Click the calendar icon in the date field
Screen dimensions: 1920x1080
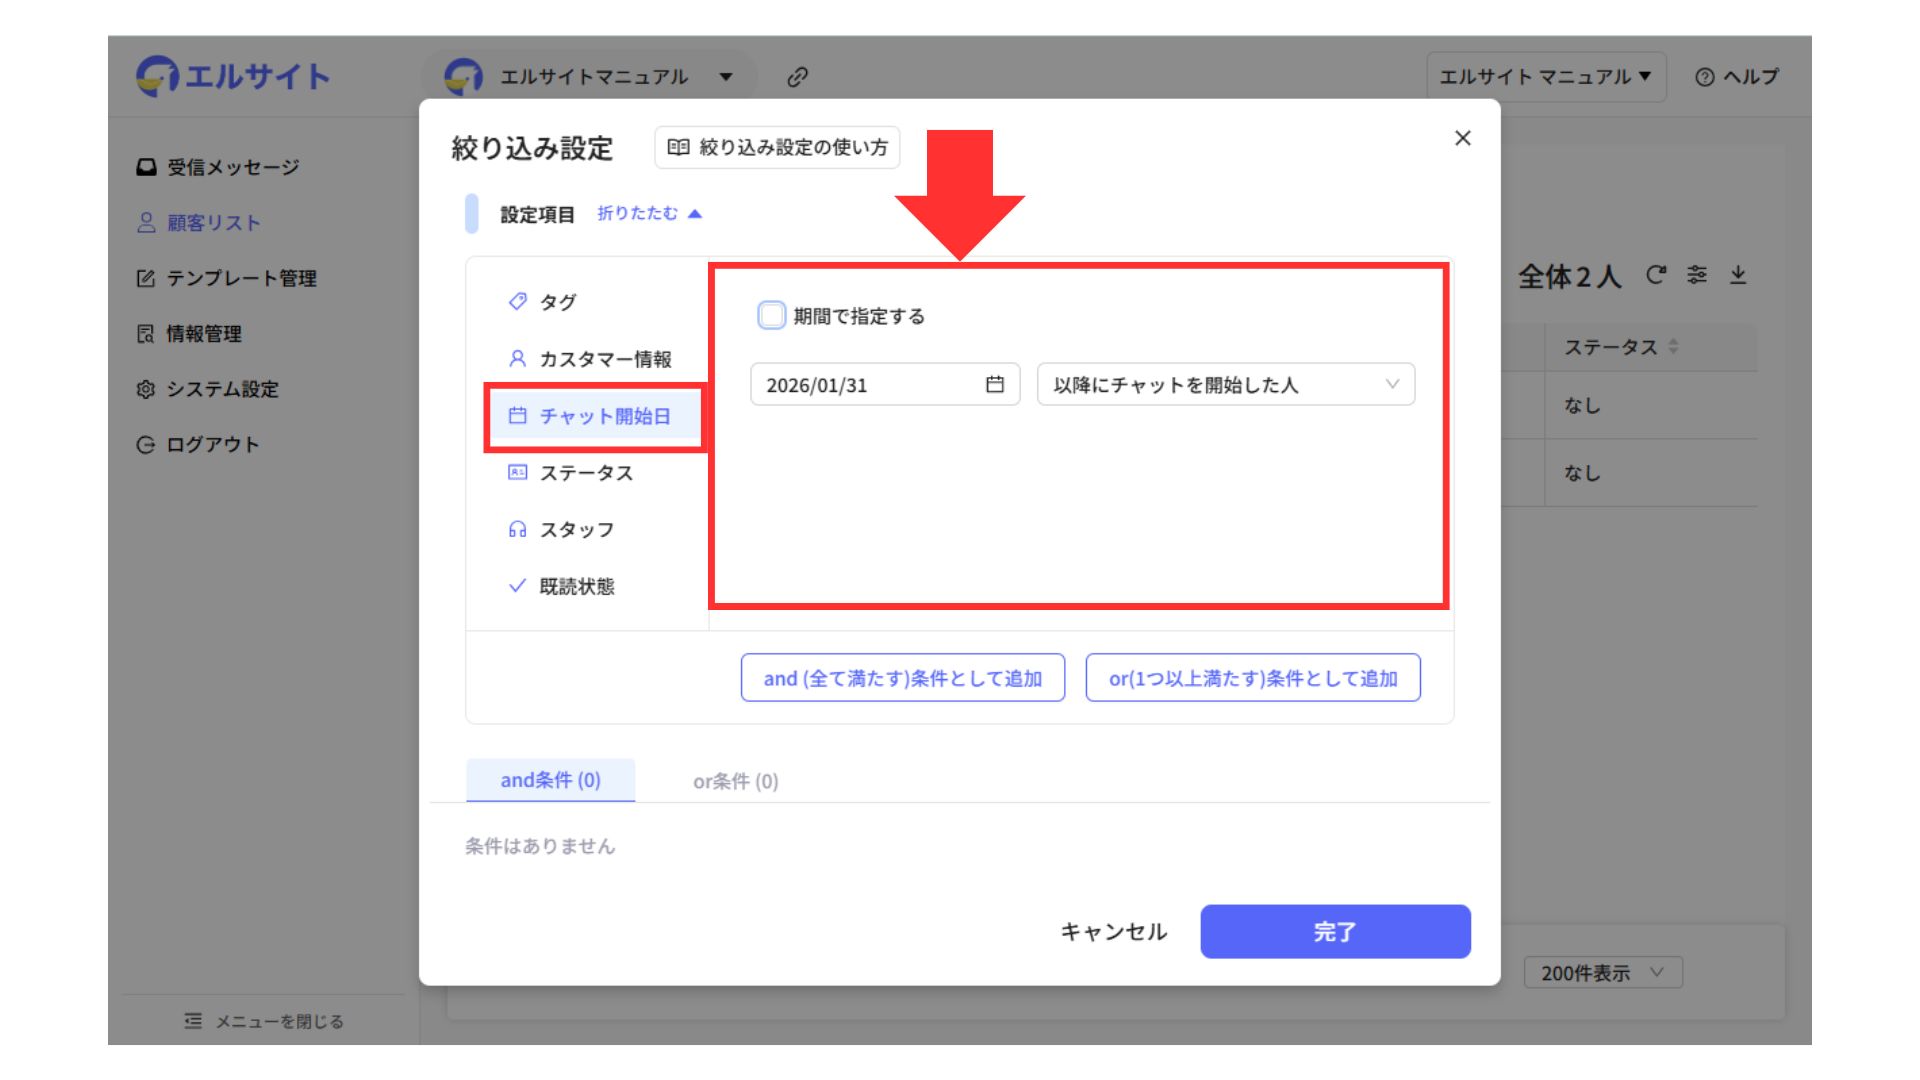[994, 384]
